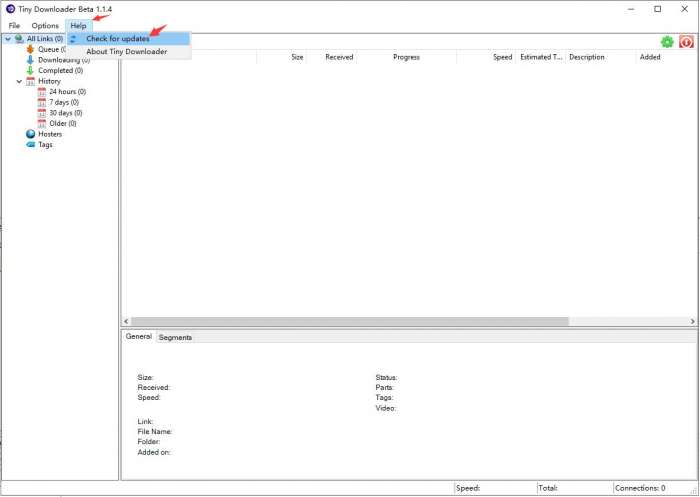Click the orange Queue icon

[x=30, y=49]
